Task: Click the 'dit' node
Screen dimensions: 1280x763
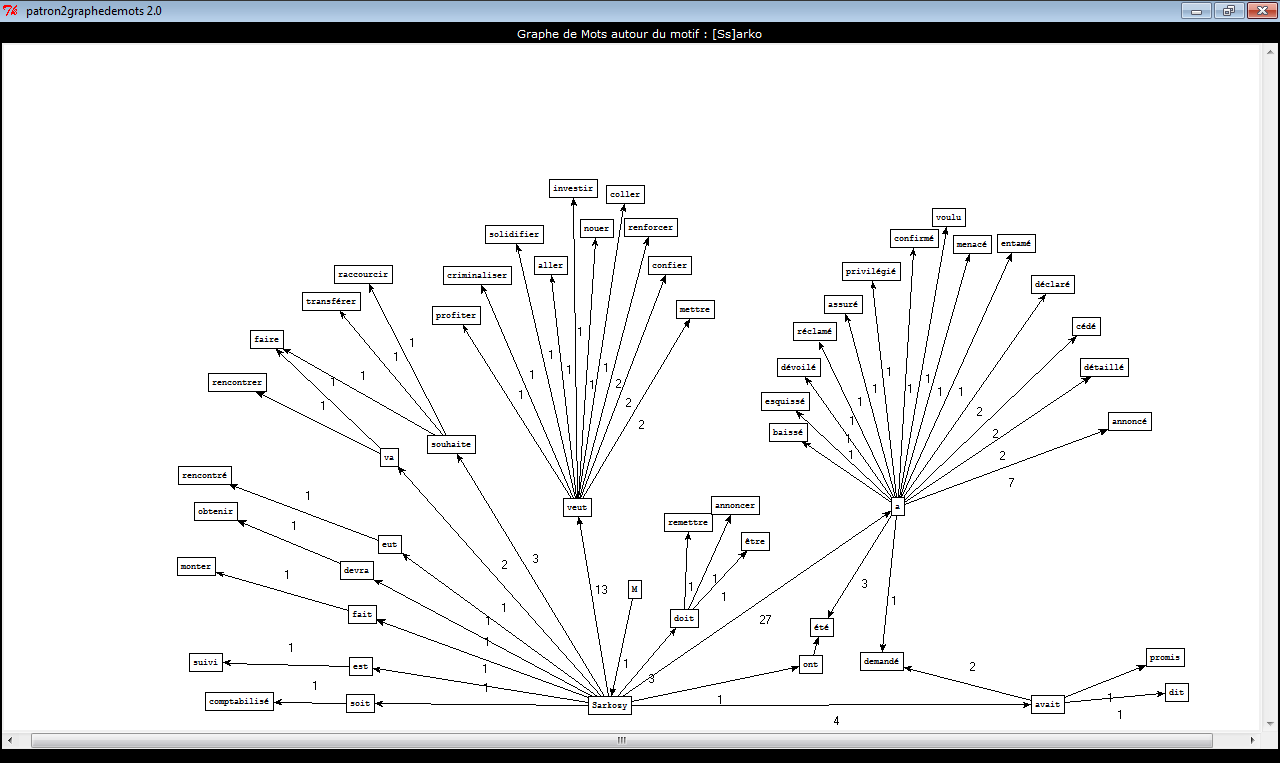Action: click(x=1177, y=692)
